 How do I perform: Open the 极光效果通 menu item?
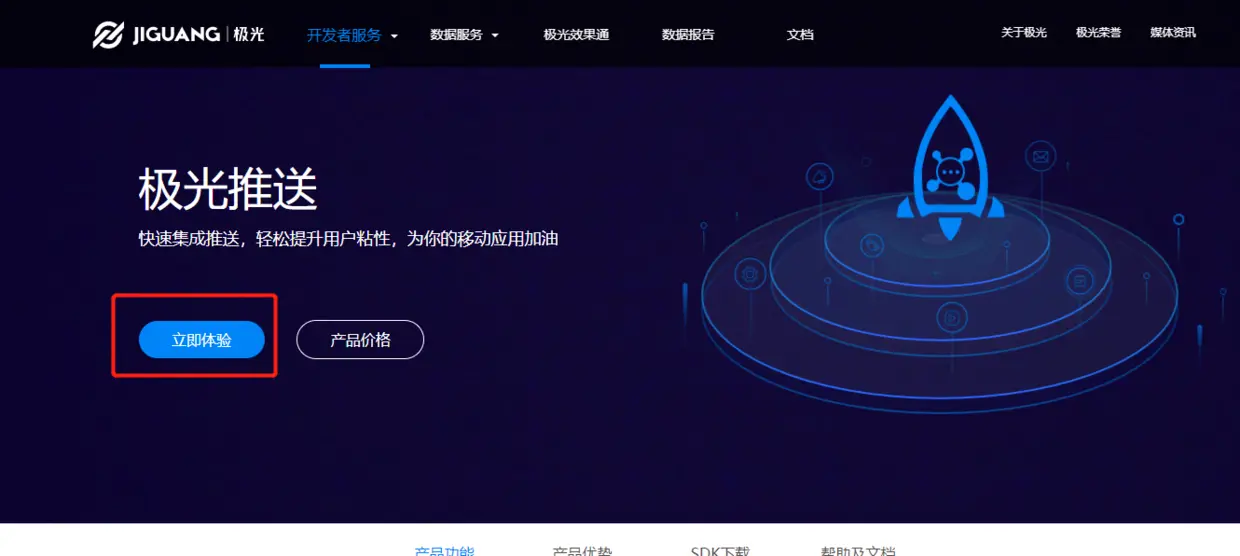tap(576, 34)
